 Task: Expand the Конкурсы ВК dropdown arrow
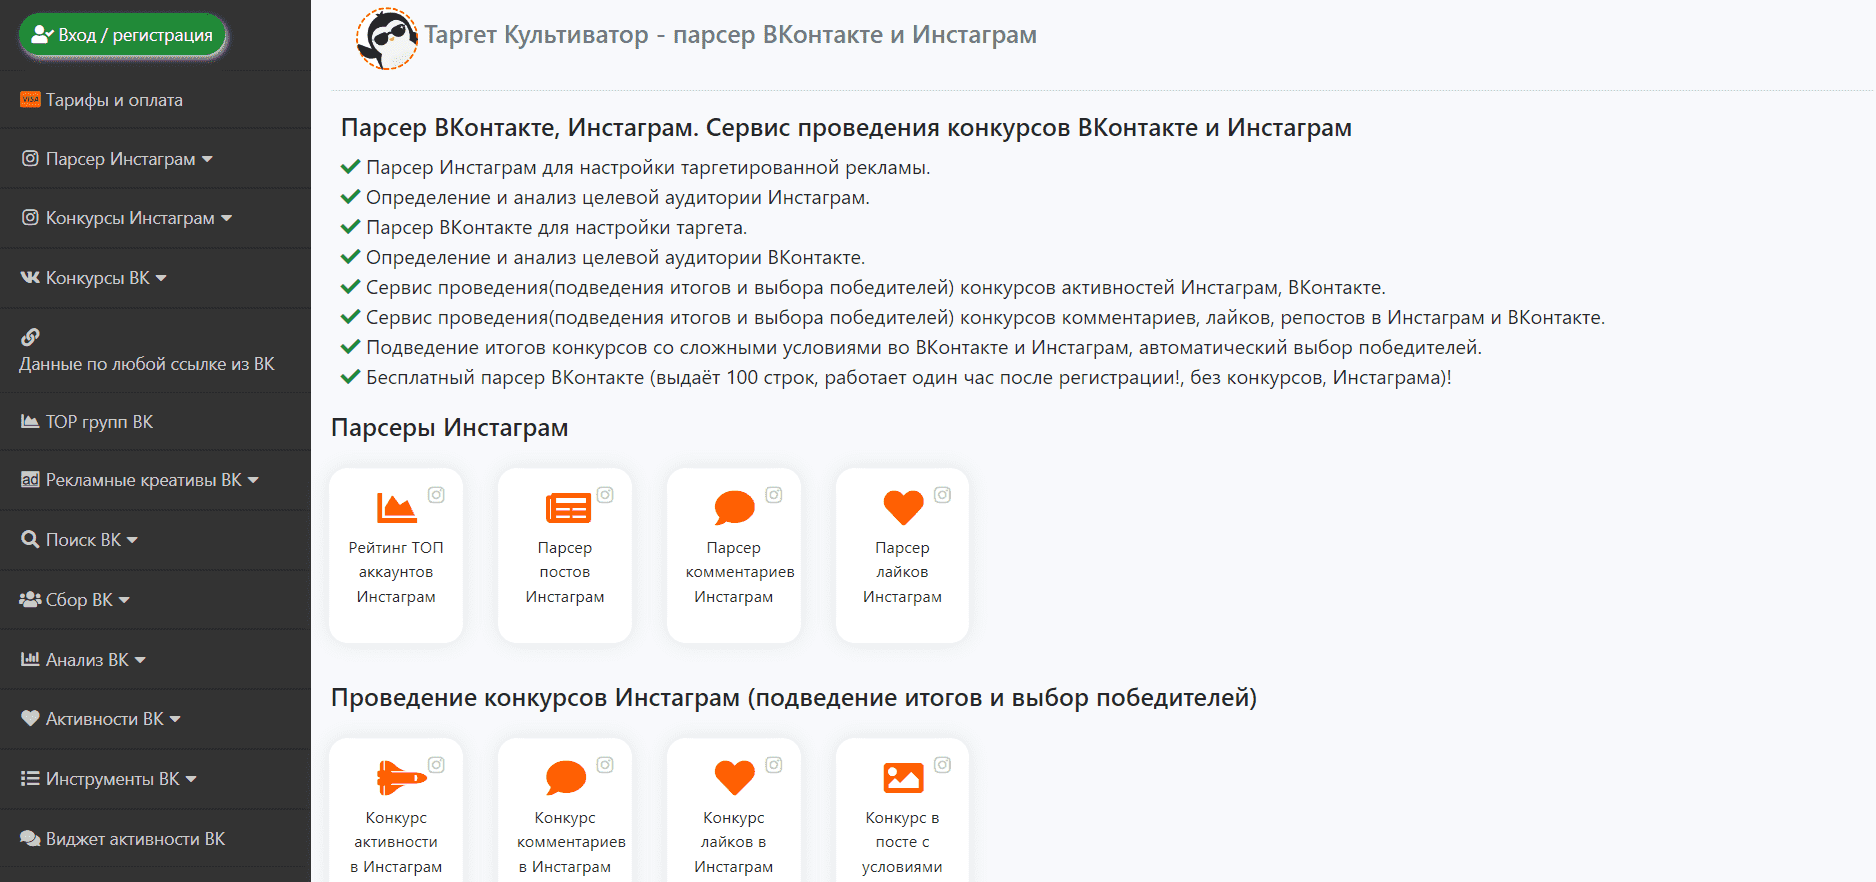pos(161,278)
